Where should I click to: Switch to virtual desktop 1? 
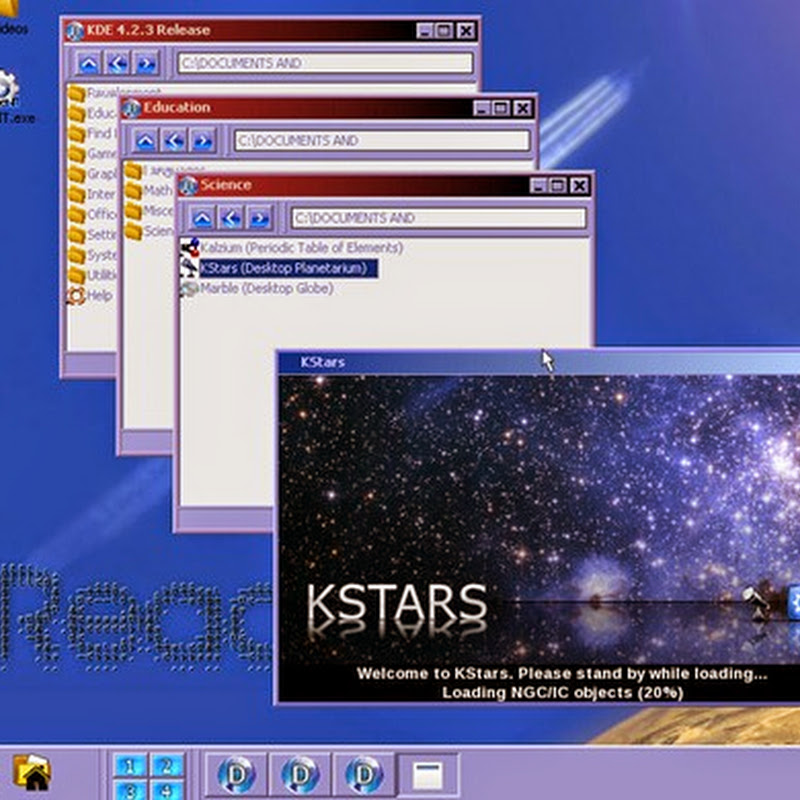[x=130, y=766]
